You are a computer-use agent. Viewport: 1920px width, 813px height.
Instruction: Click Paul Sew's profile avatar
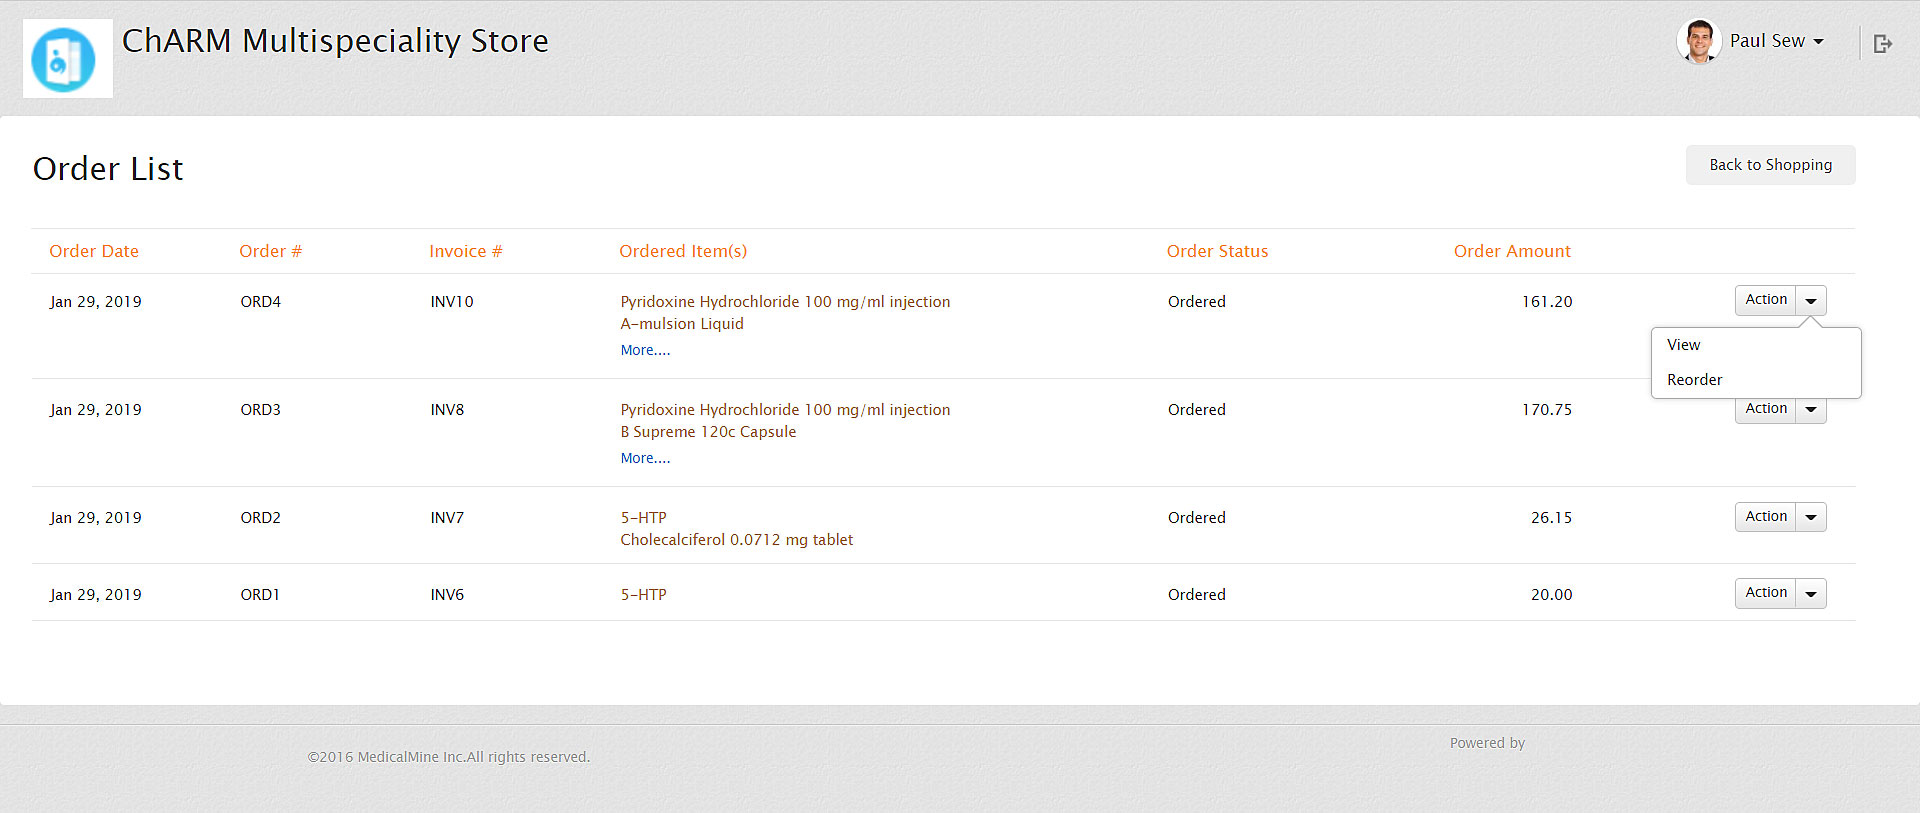[x=1697, y=41]
